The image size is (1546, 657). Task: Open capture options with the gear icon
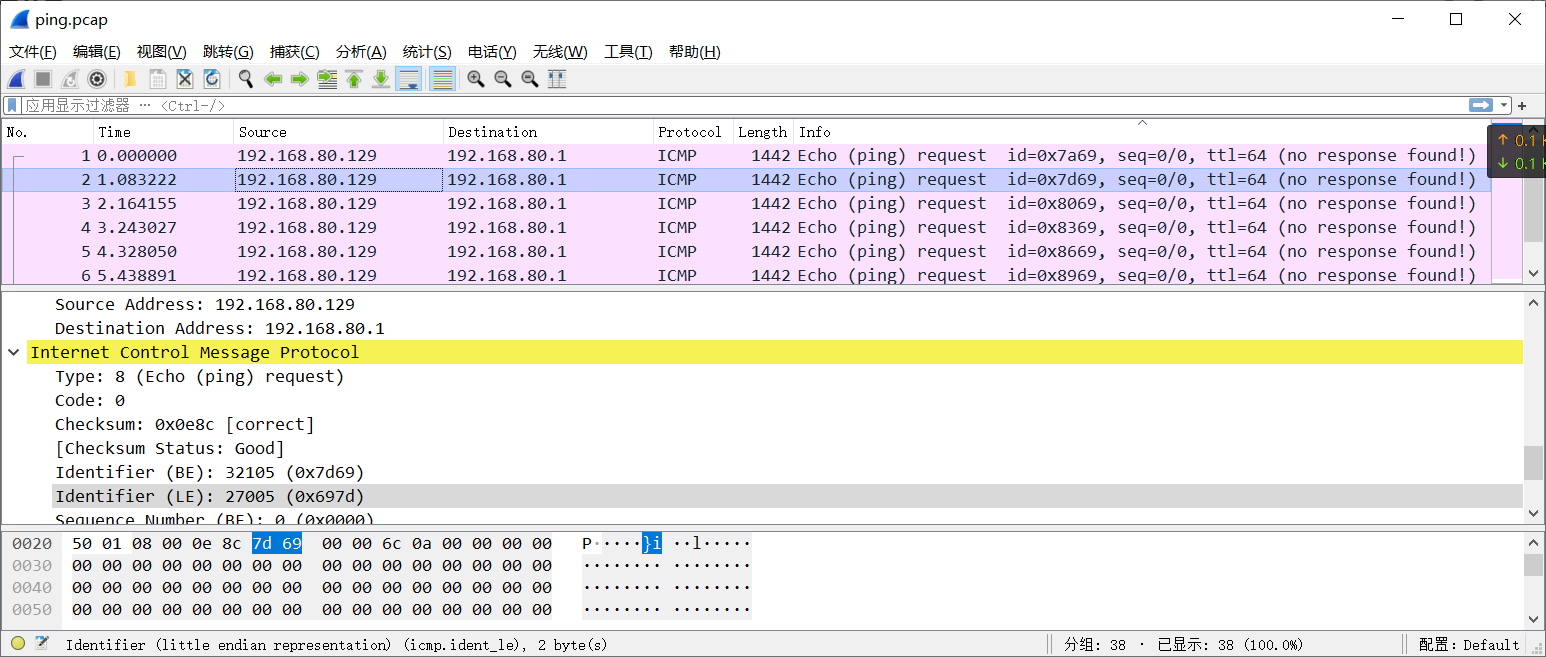(97, 79)
